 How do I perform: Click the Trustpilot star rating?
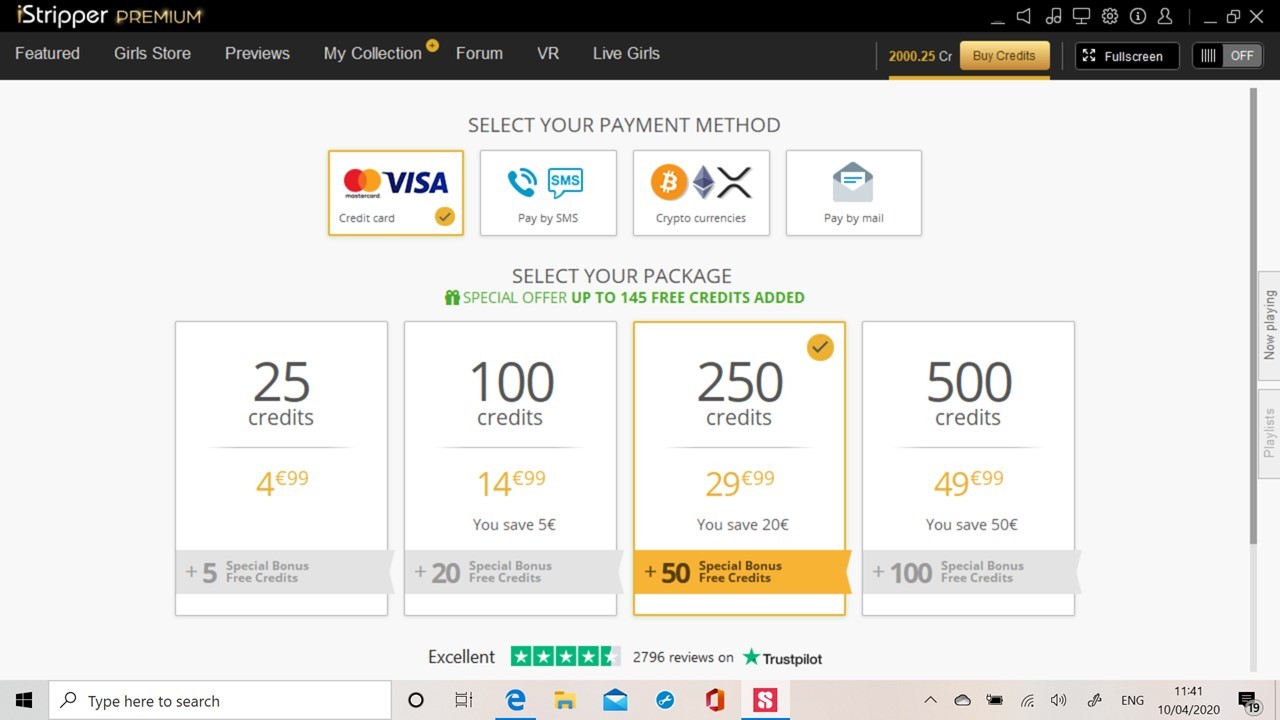(x=565, y=656)
